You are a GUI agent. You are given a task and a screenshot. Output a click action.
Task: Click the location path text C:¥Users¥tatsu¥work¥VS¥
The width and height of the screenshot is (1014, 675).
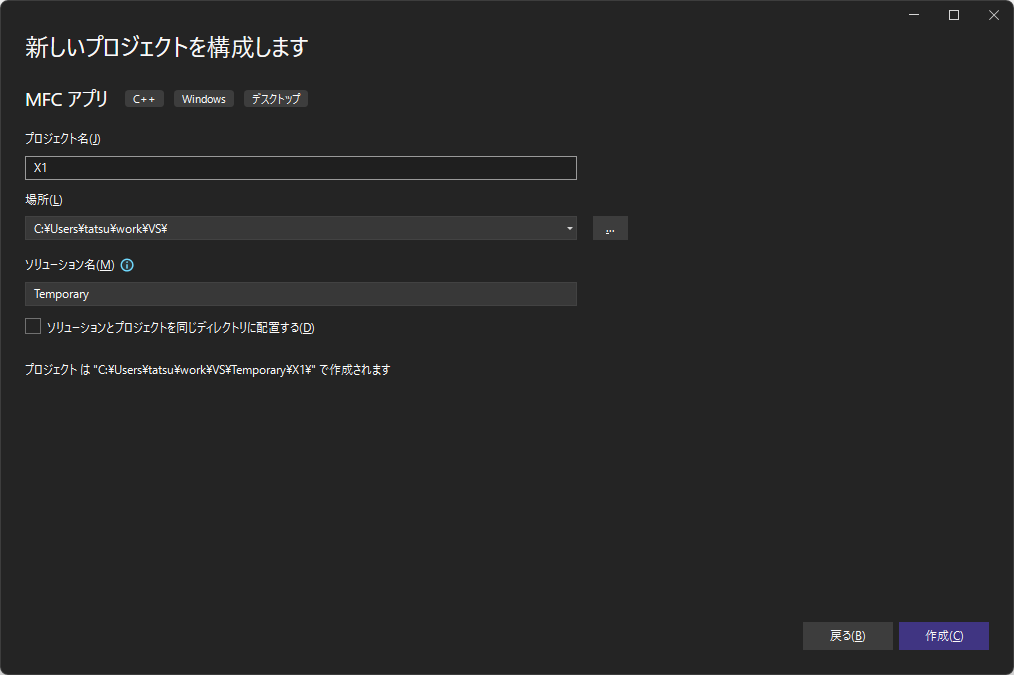pos(100,228)
